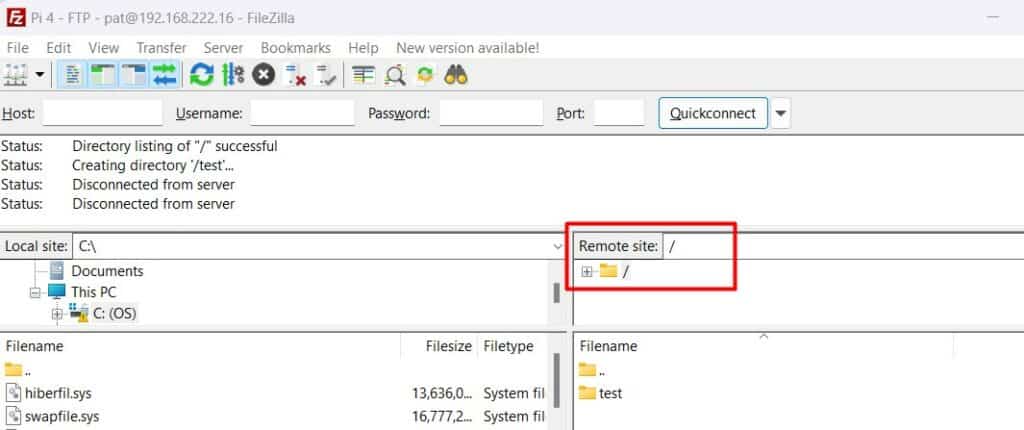Toggle processing of transfer queue
This screenshot has width=1024, height=430.
pyautogui.click(x=233, y=75)
